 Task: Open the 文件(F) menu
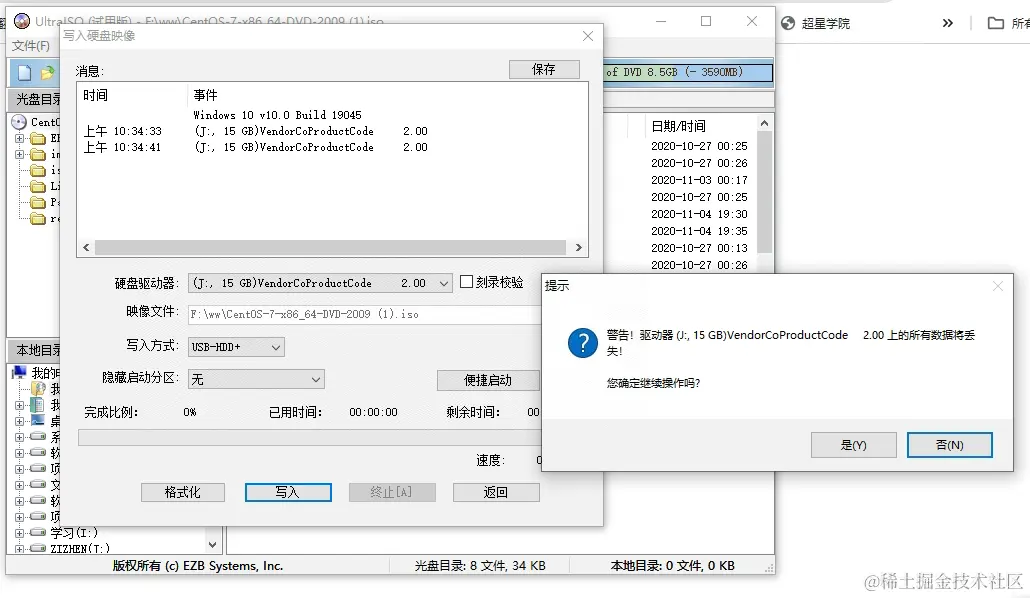[31, 45]
